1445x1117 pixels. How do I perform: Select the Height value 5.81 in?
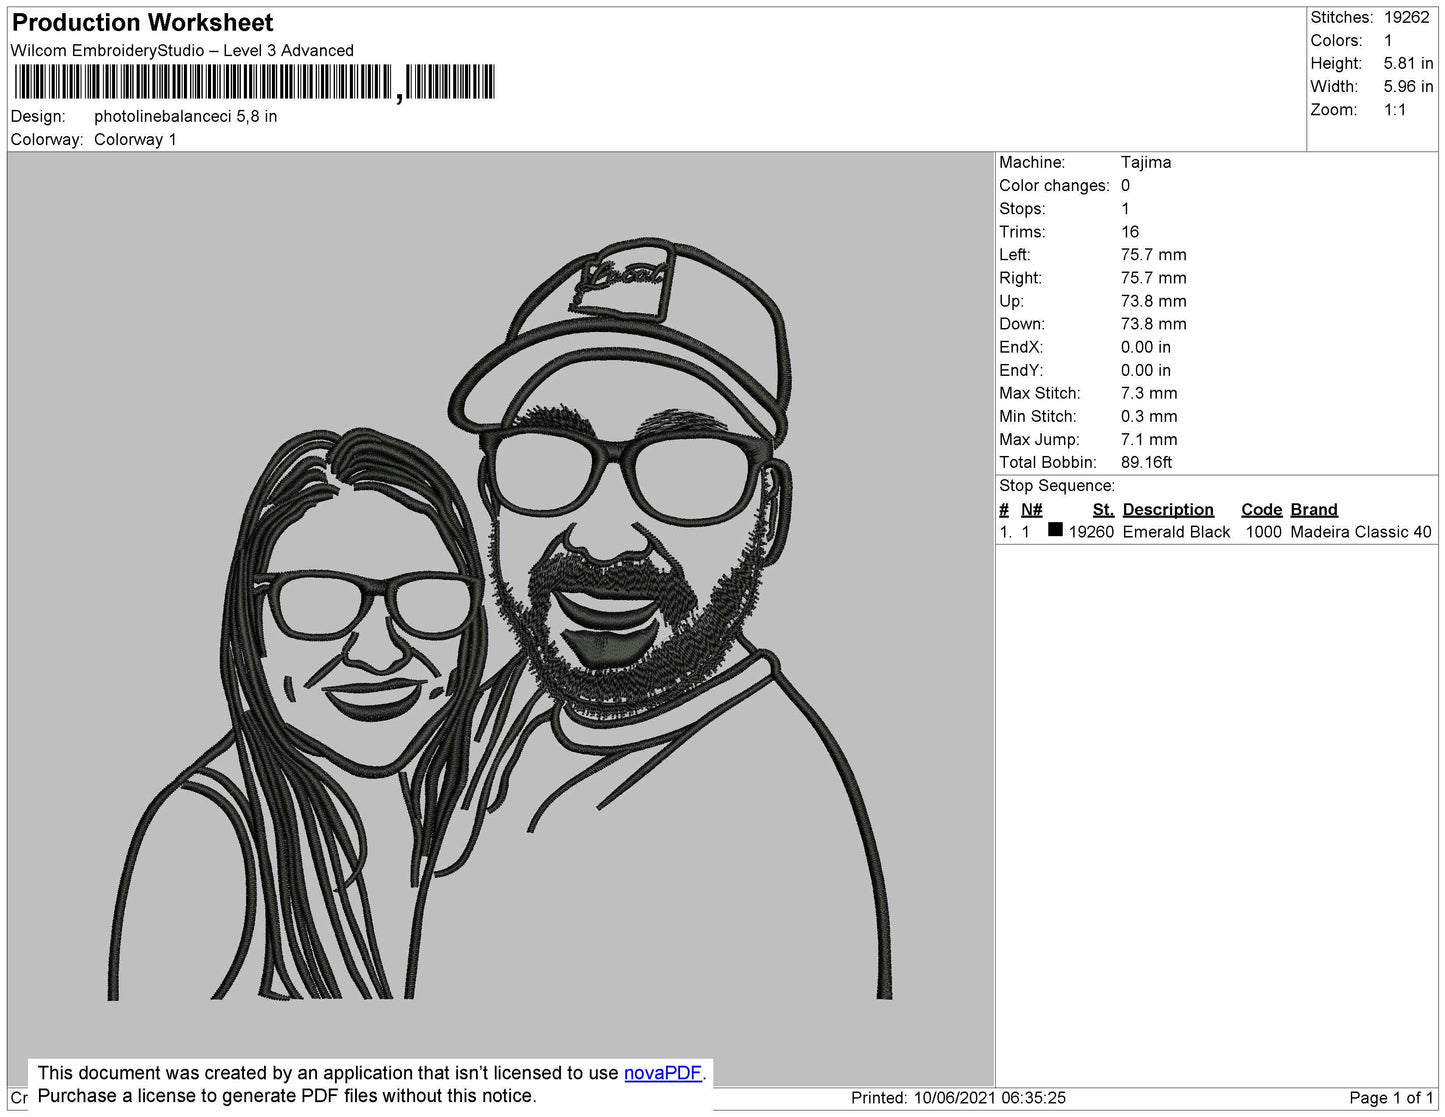[1409, 64]
